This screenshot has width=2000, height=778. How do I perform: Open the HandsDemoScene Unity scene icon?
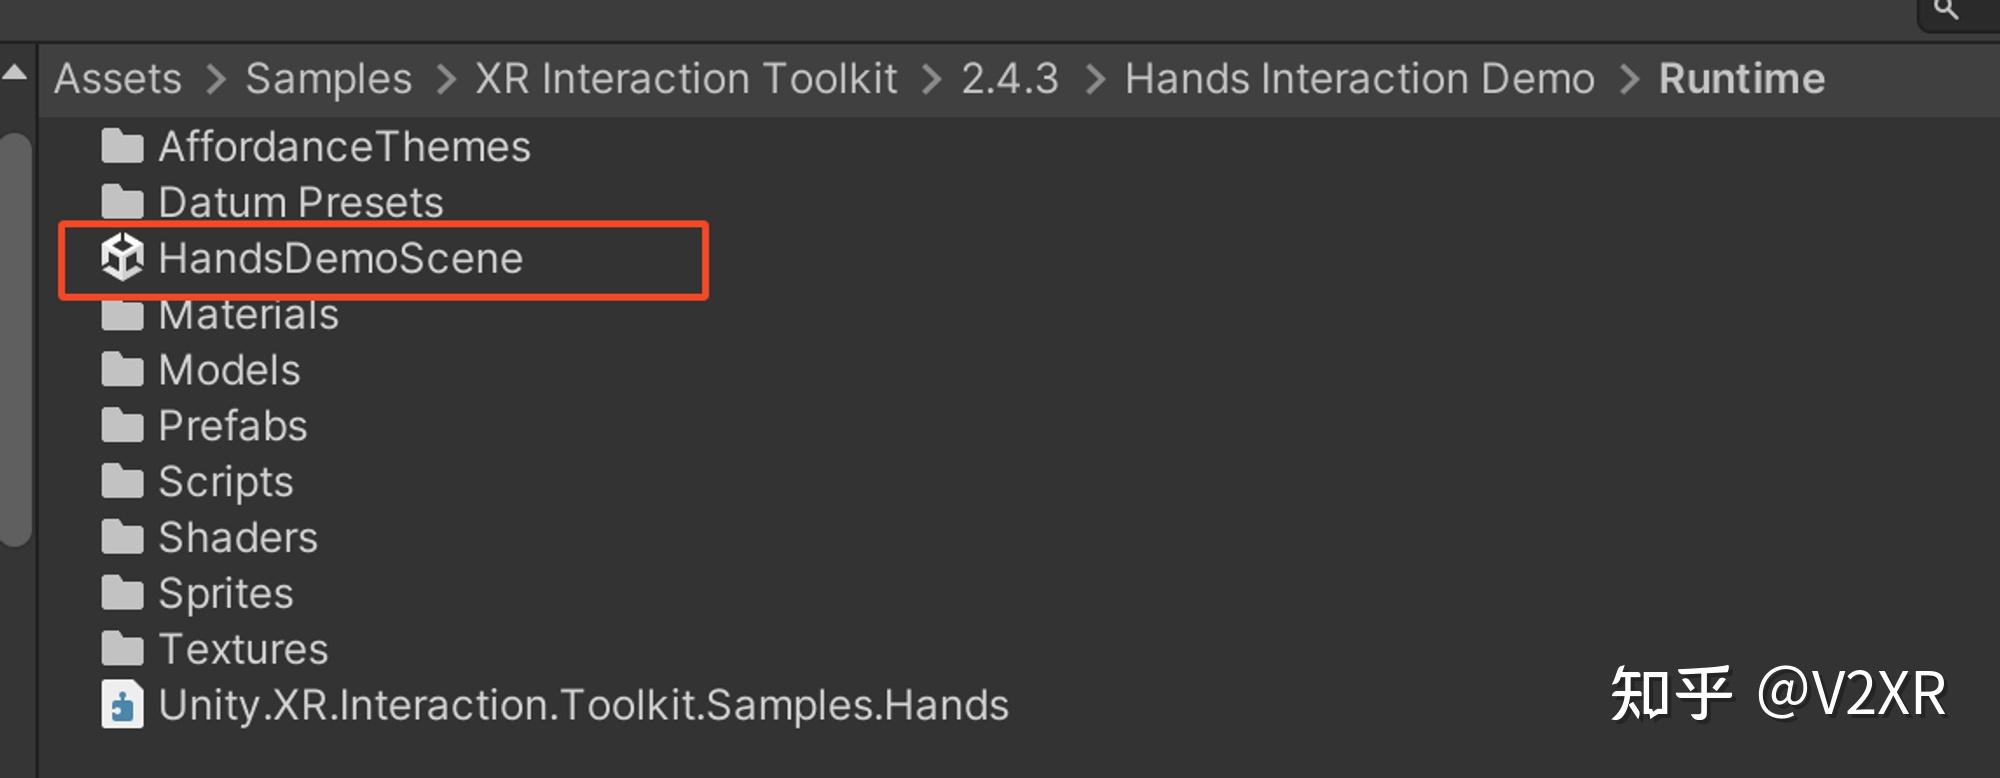[x=122, y=258]
